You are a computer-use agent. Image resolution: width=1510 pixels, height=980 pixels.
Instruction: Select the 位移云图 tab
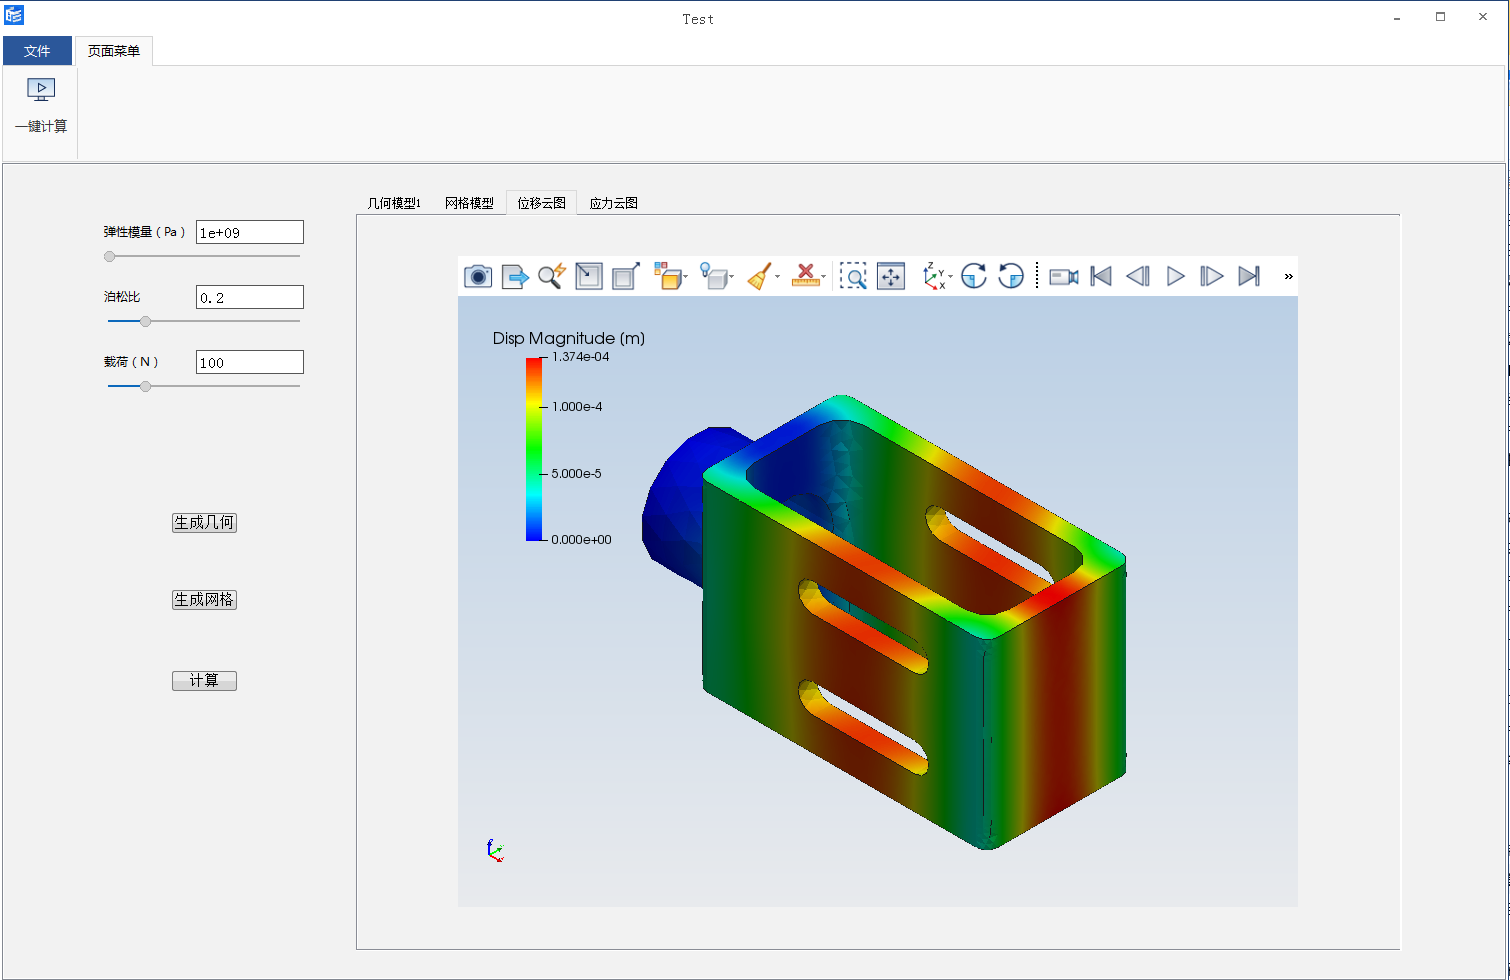click(542, 202)
